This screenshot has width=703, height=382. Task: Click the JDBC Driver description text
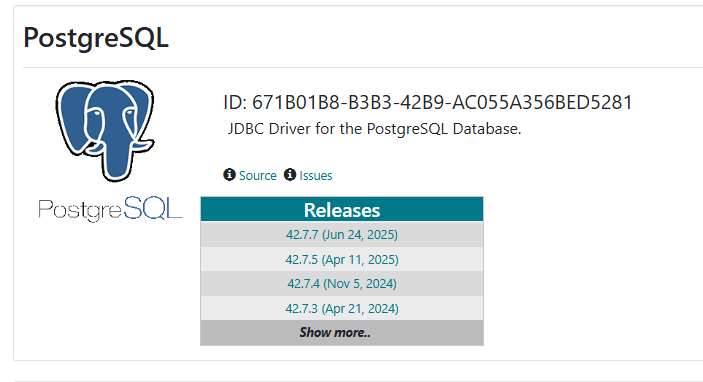point(374,129)
